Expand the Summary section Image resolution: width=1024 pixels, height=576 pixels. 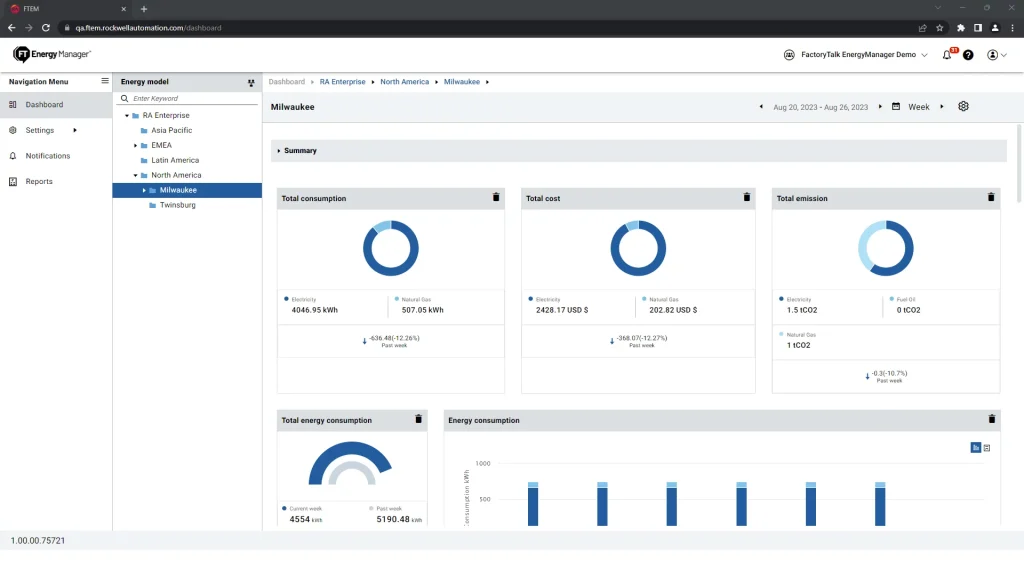click(x=279, y=151)
